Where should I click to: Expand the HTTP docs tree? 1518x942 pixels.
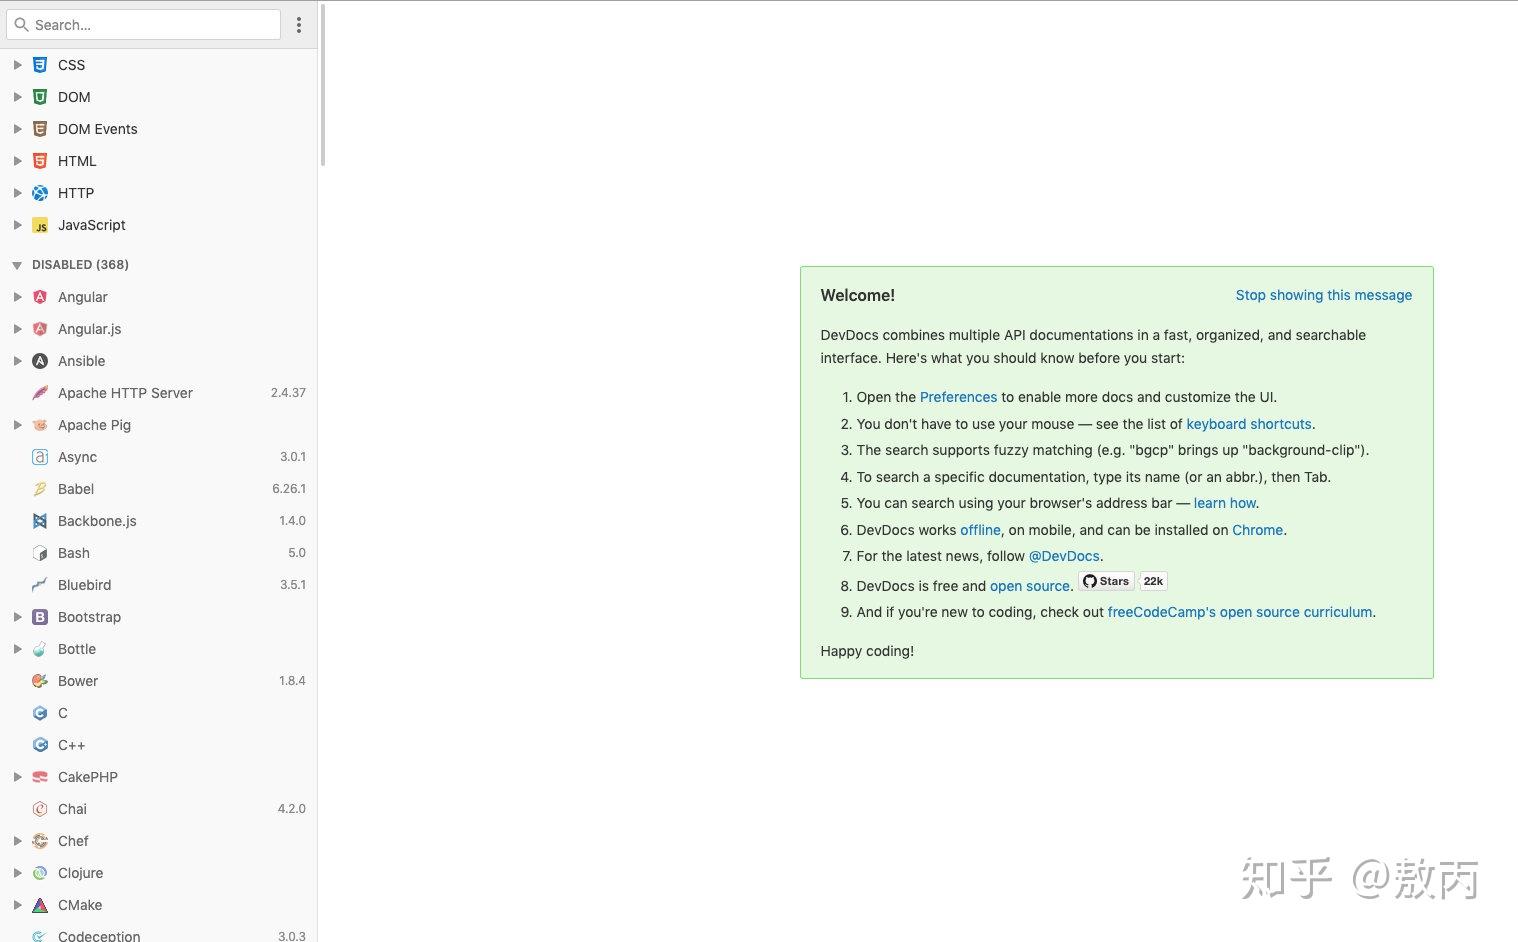(x=17, y=193)
